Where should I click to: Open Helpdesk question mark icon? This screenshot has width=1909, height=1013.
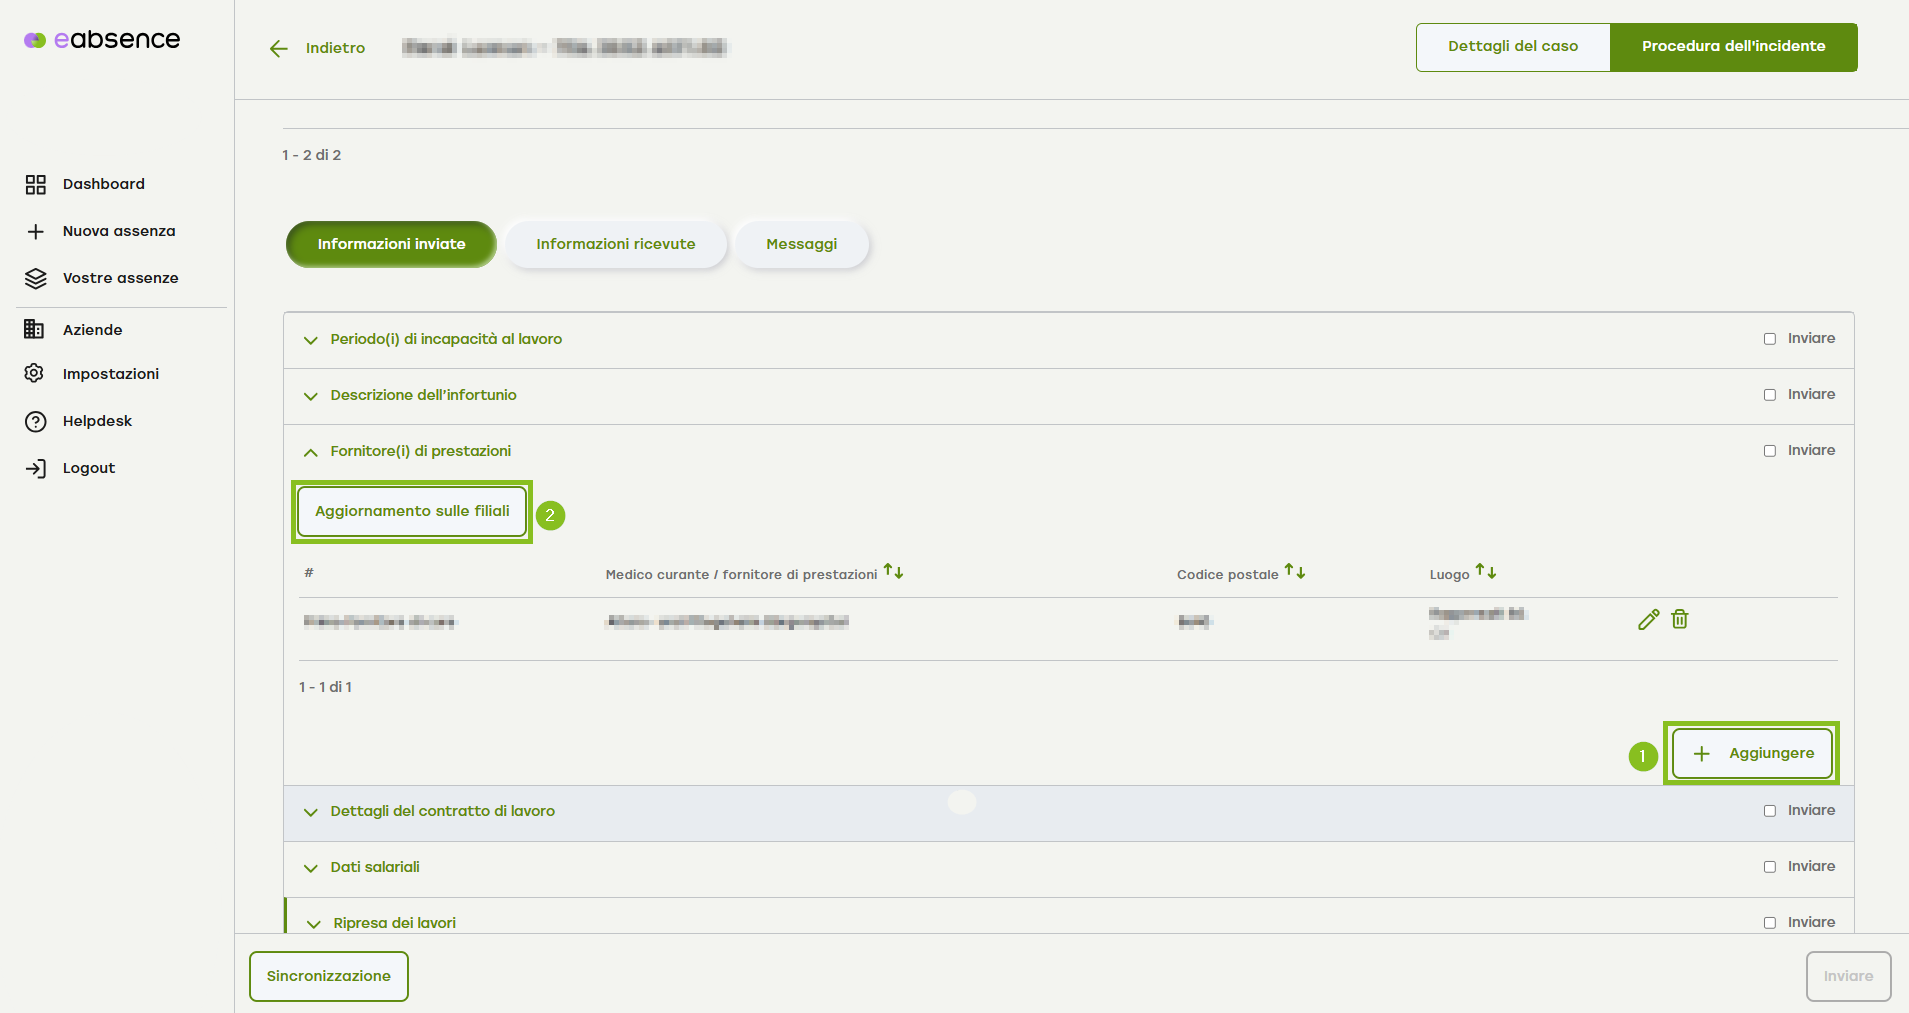click(36, 421)
